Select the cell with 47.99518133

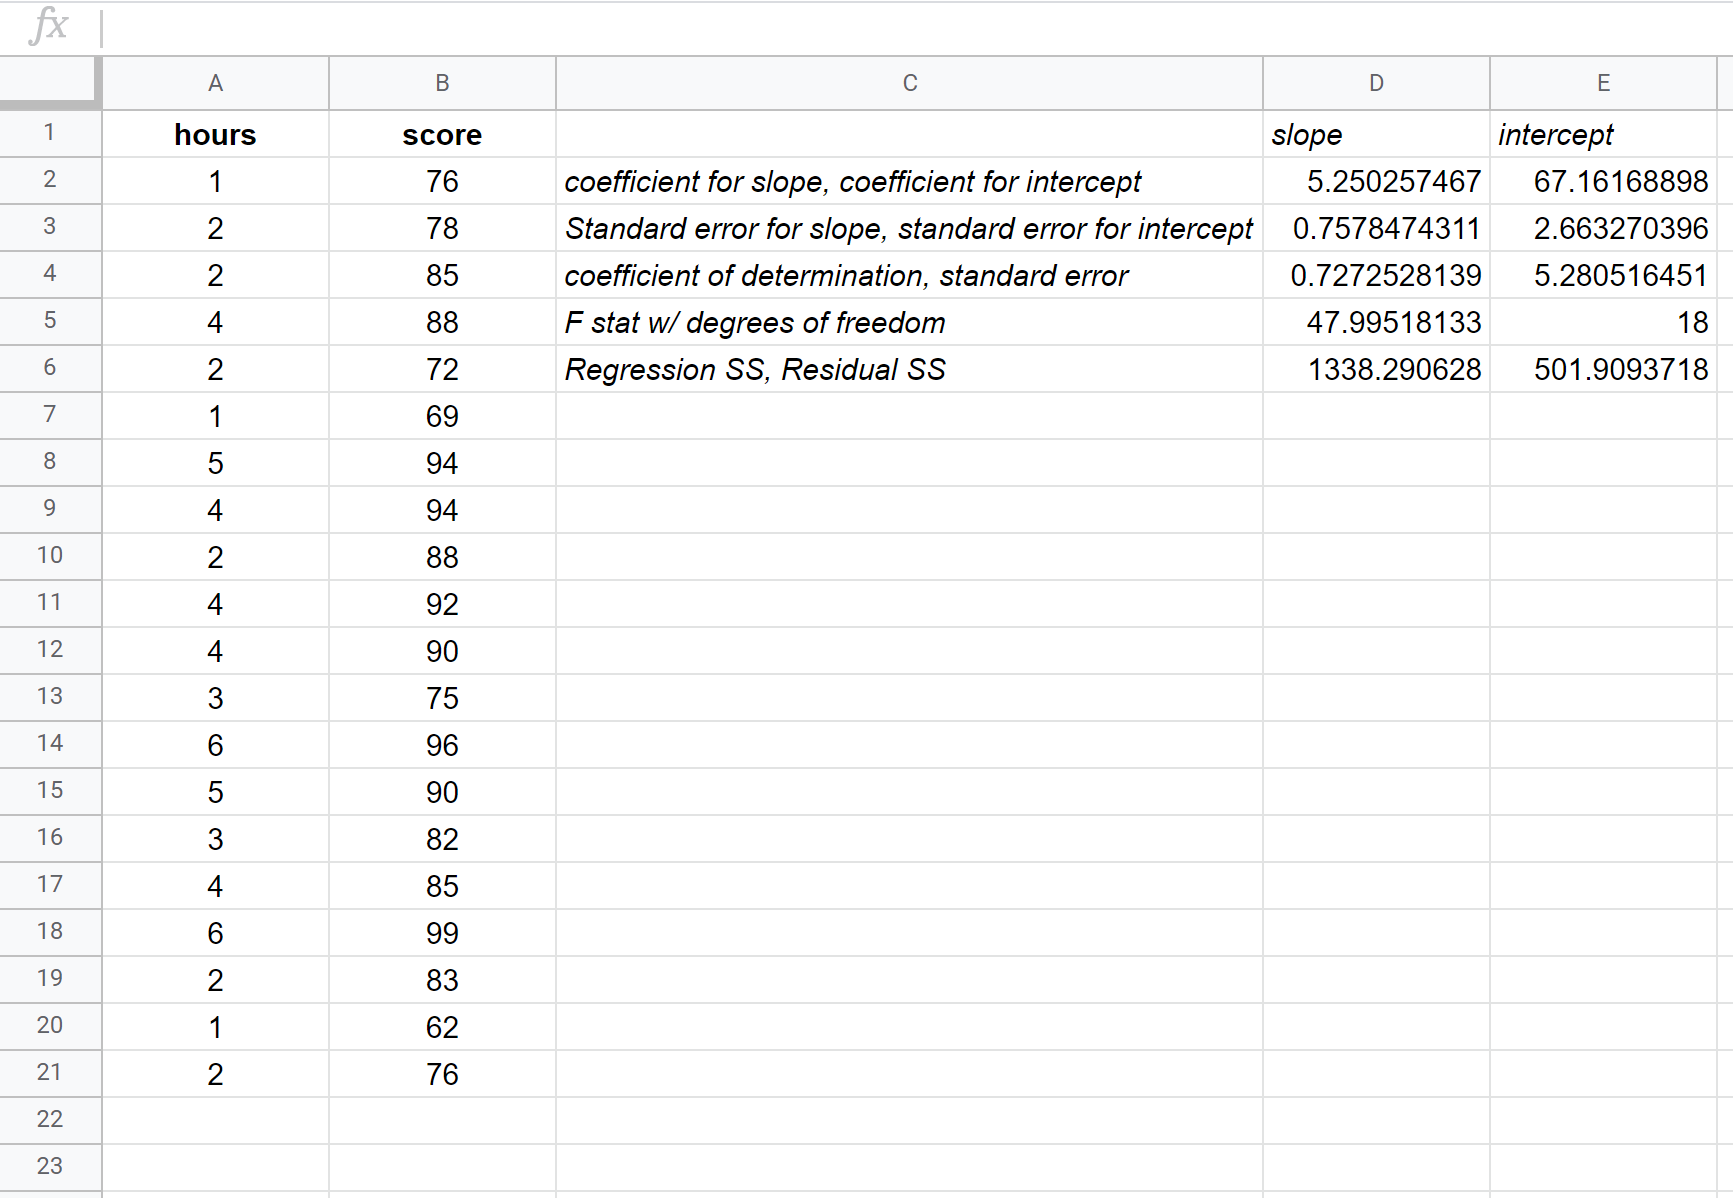tap(1376, 322)
